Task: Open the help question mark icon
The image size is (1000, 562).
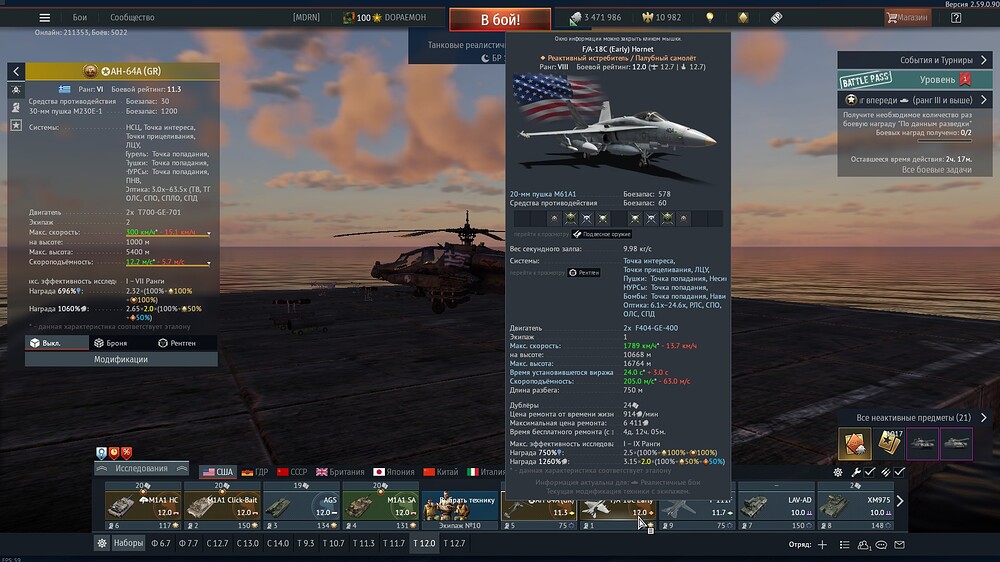Action: point(956,18)
